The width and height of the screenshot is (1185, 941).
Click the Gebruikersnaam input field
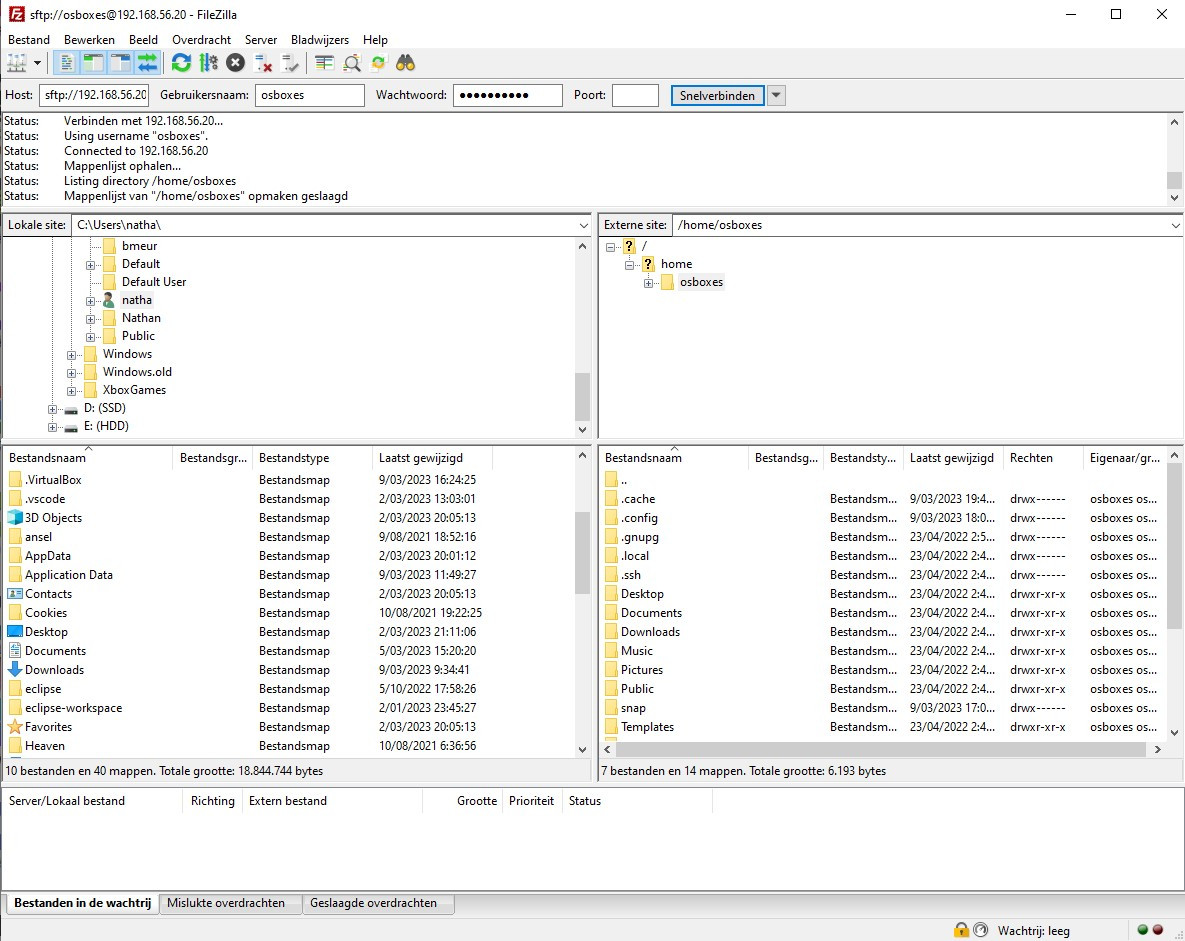tap(310, 95)
